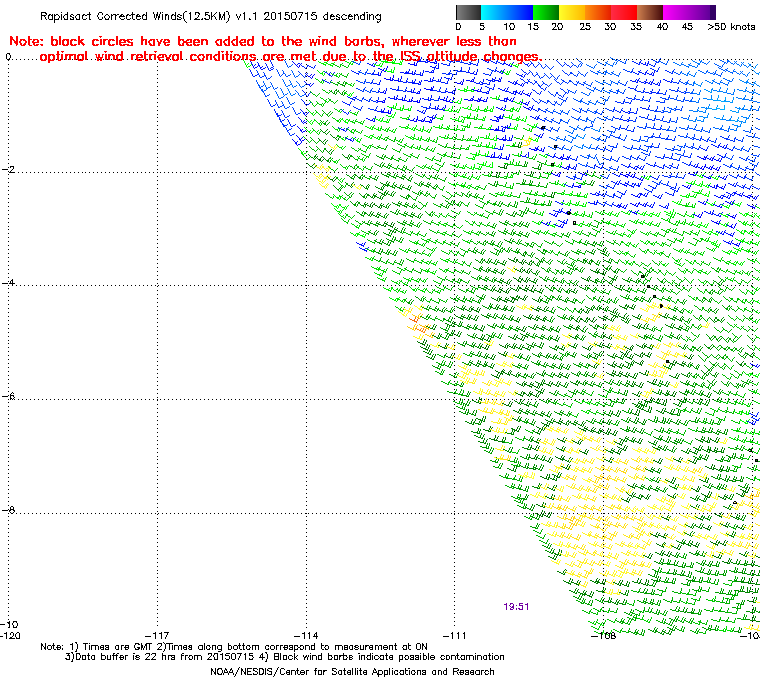Click the yellow 20-25 knots color segment
This screenshot has height=688, width=760.
[572, 12]
